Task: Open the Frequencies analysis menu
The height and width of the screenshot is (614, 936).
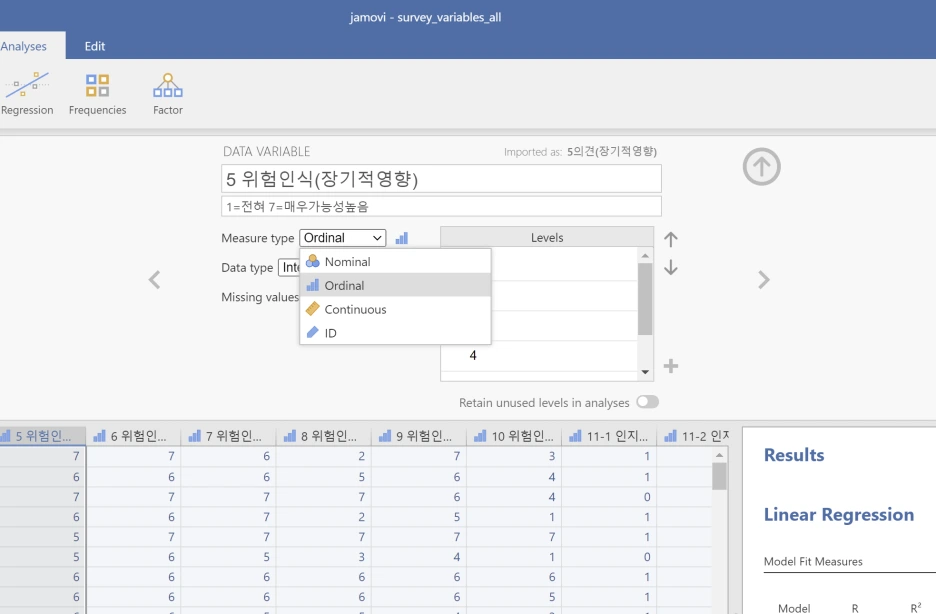Action: point(97,93)
